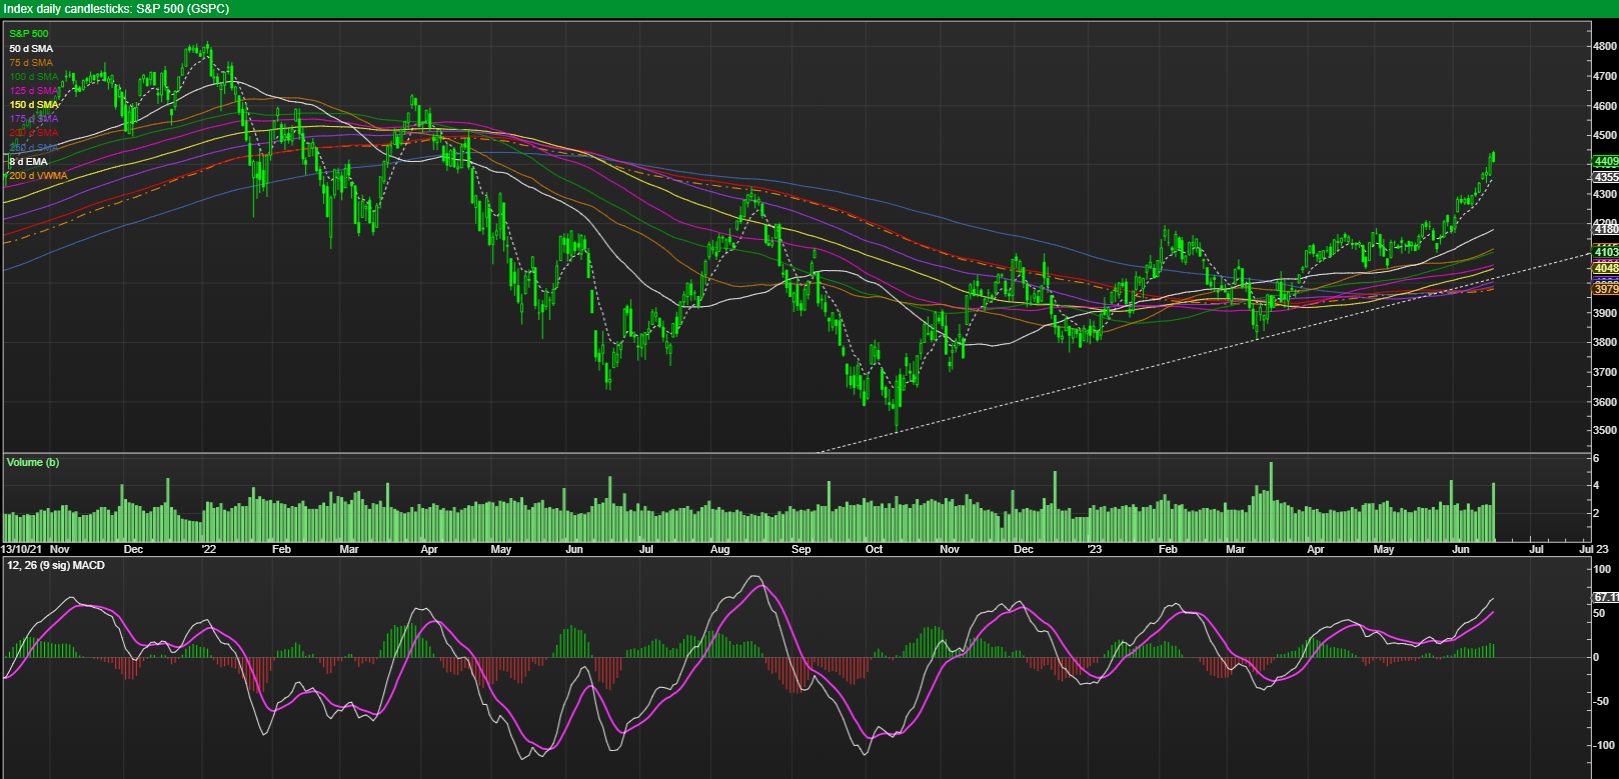
Task: Click the S&P 500 legend label
Action: click(29, 34)
